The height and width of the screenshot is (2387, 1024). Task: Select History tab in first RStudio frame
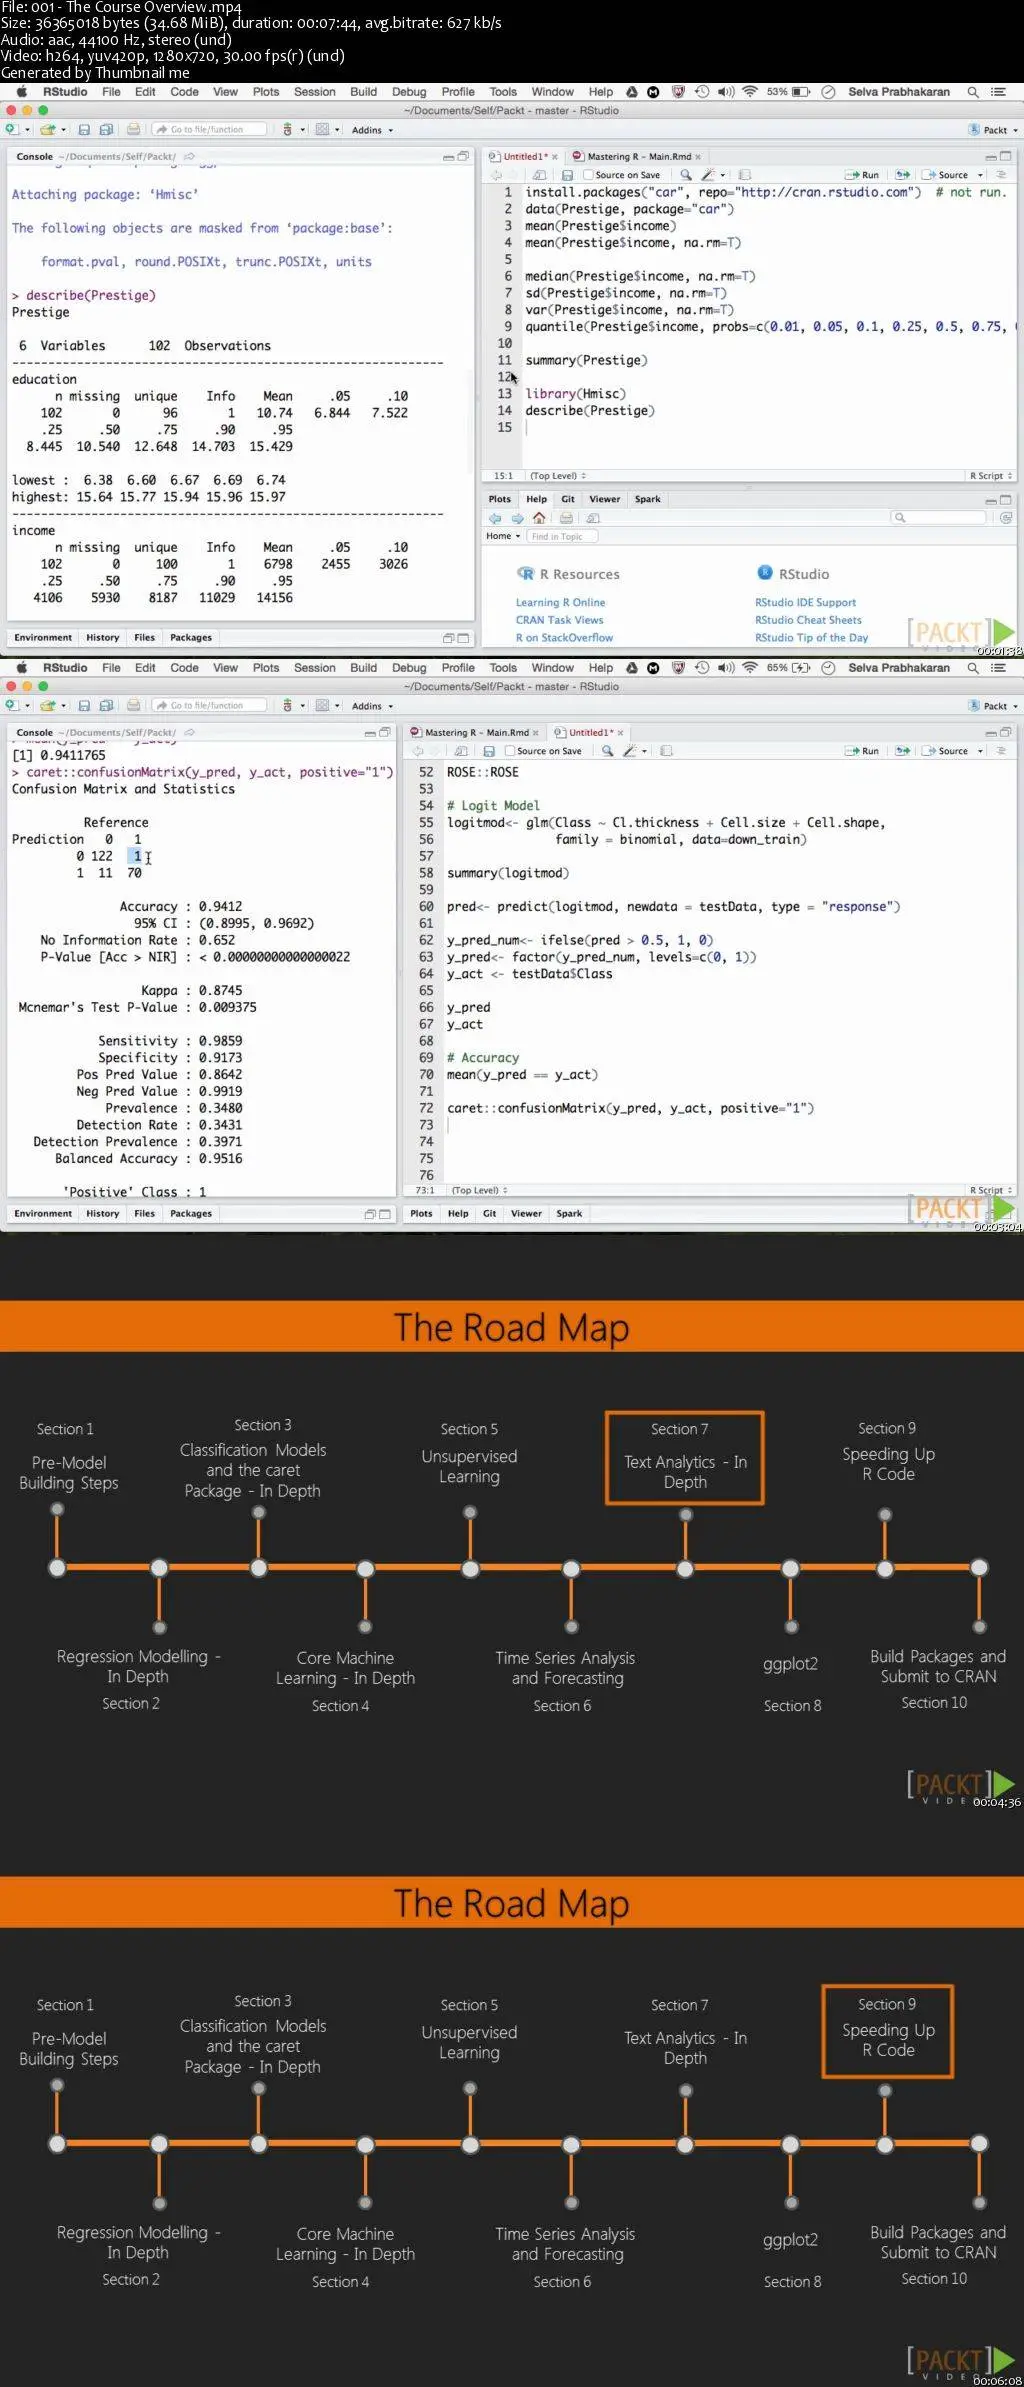(x=102, y=637)
